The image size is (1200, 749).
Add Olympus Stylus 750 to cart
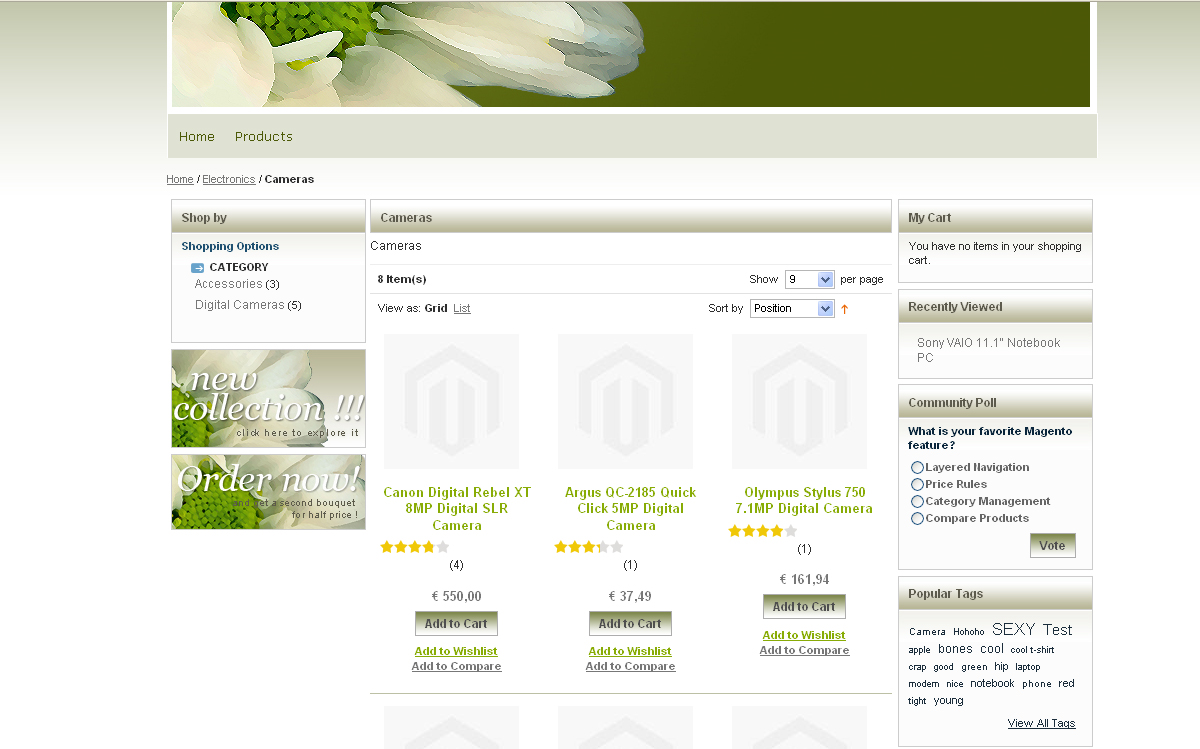[x=804, y=607]
